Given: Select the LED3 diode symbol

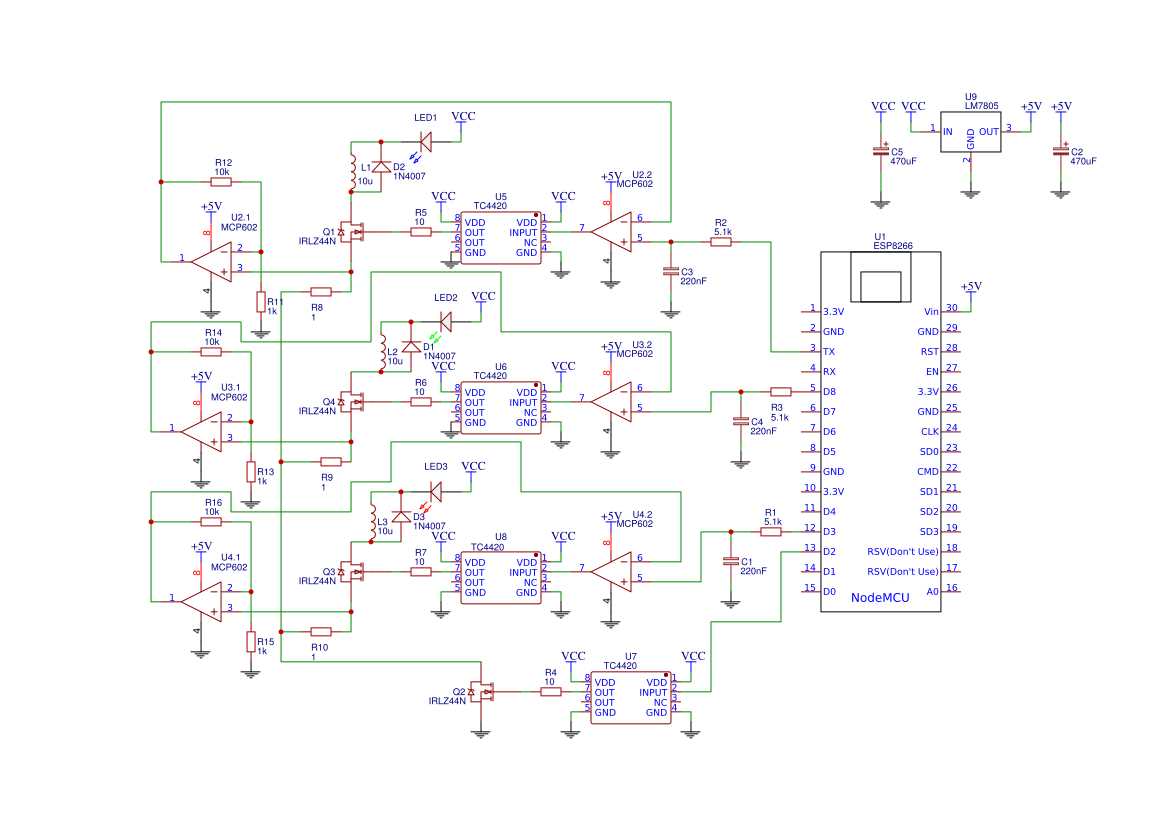Looking at the screenshot, I should [436, 492].
